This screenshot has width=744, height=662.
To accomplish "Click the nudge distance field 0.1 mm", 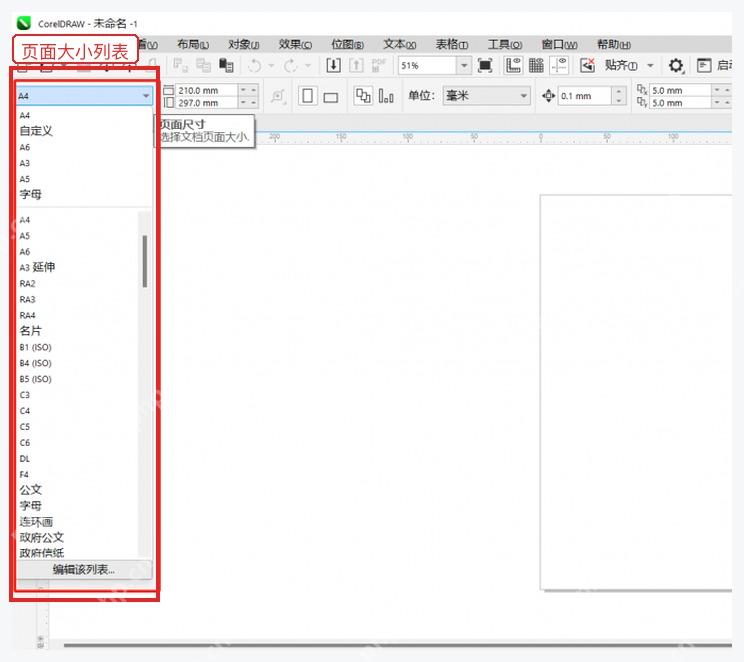I will pyautogui.click(x=586, y=95).
